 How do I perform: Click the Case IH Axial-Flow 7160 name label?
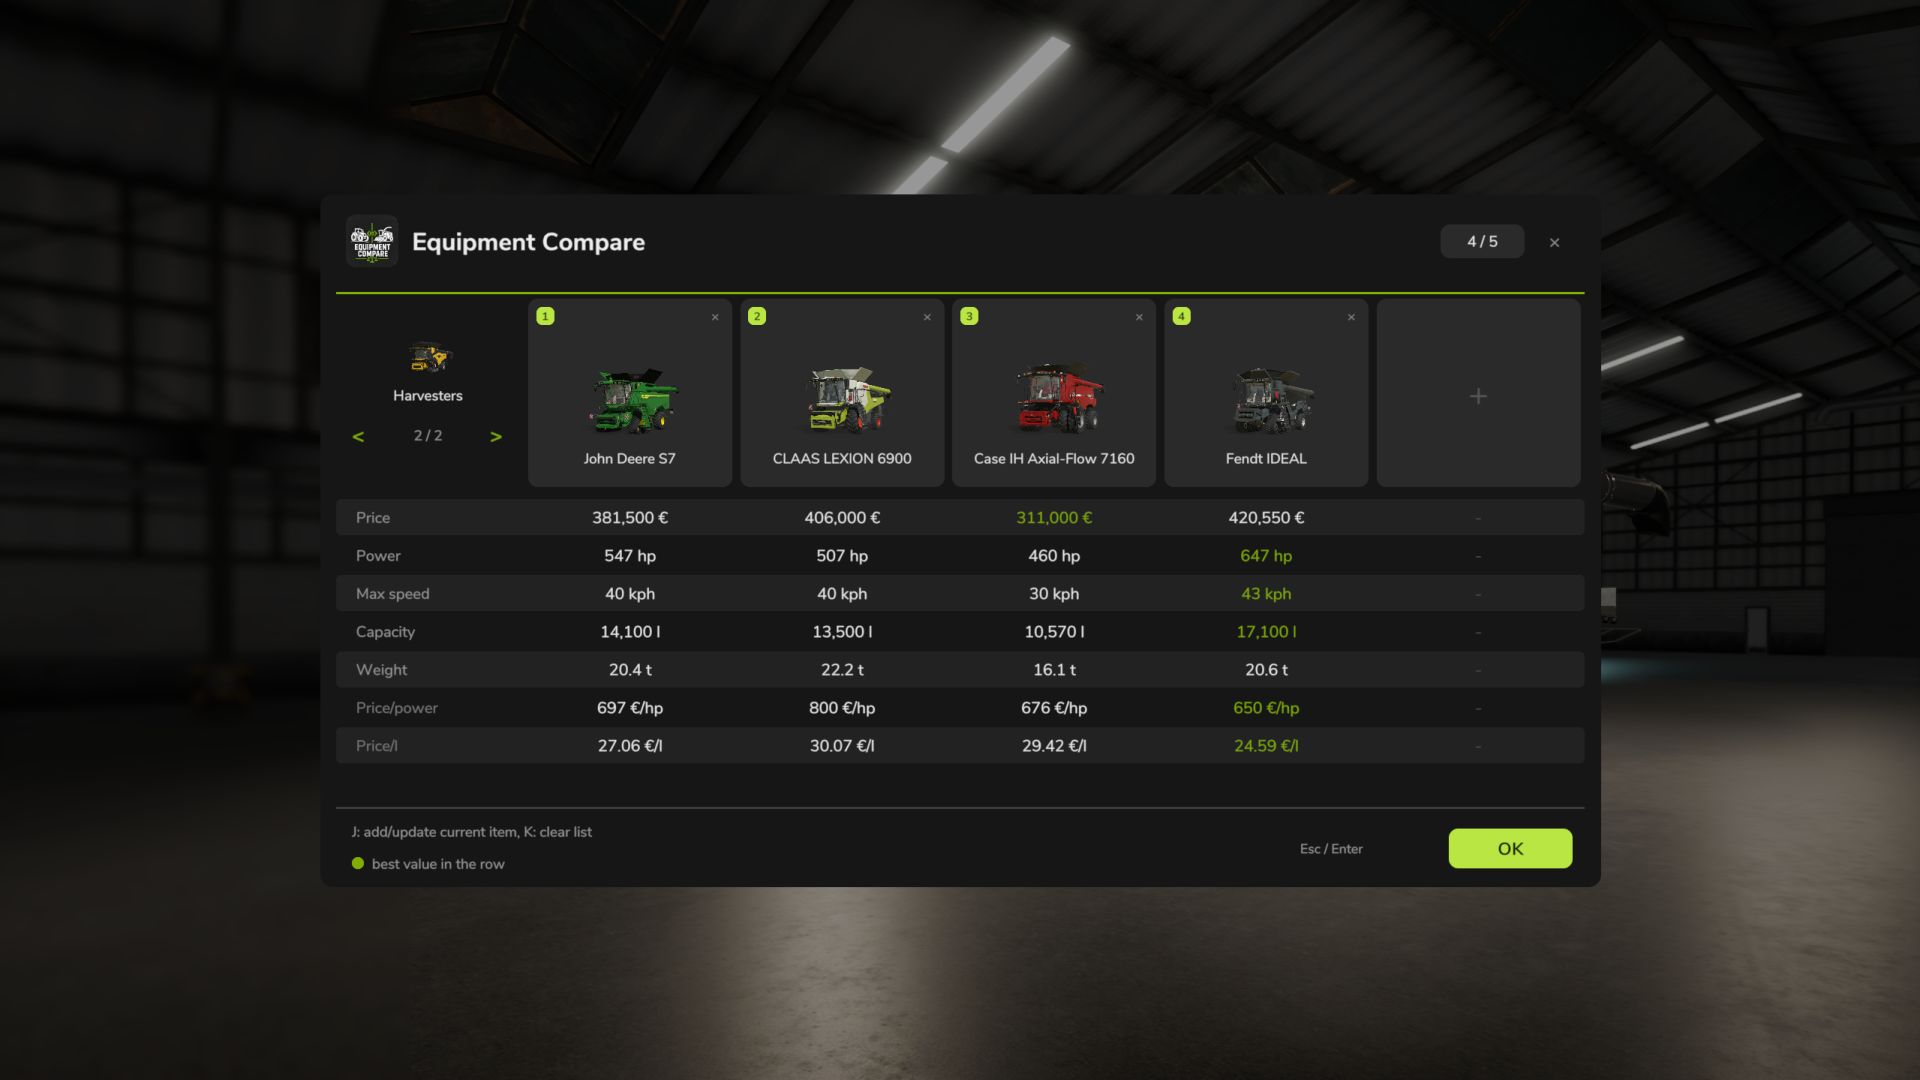tap(1054, 458)
